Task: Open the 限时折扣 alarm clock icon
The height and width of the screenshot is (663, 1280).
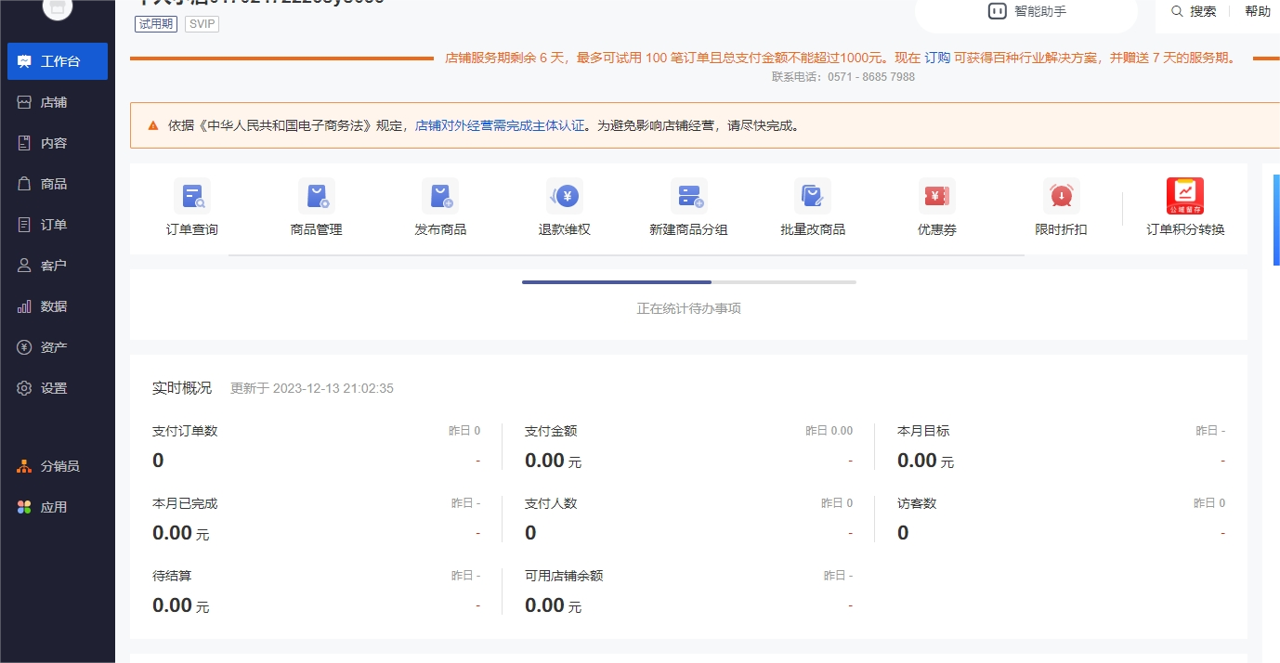Action: tap(1061, 196)
